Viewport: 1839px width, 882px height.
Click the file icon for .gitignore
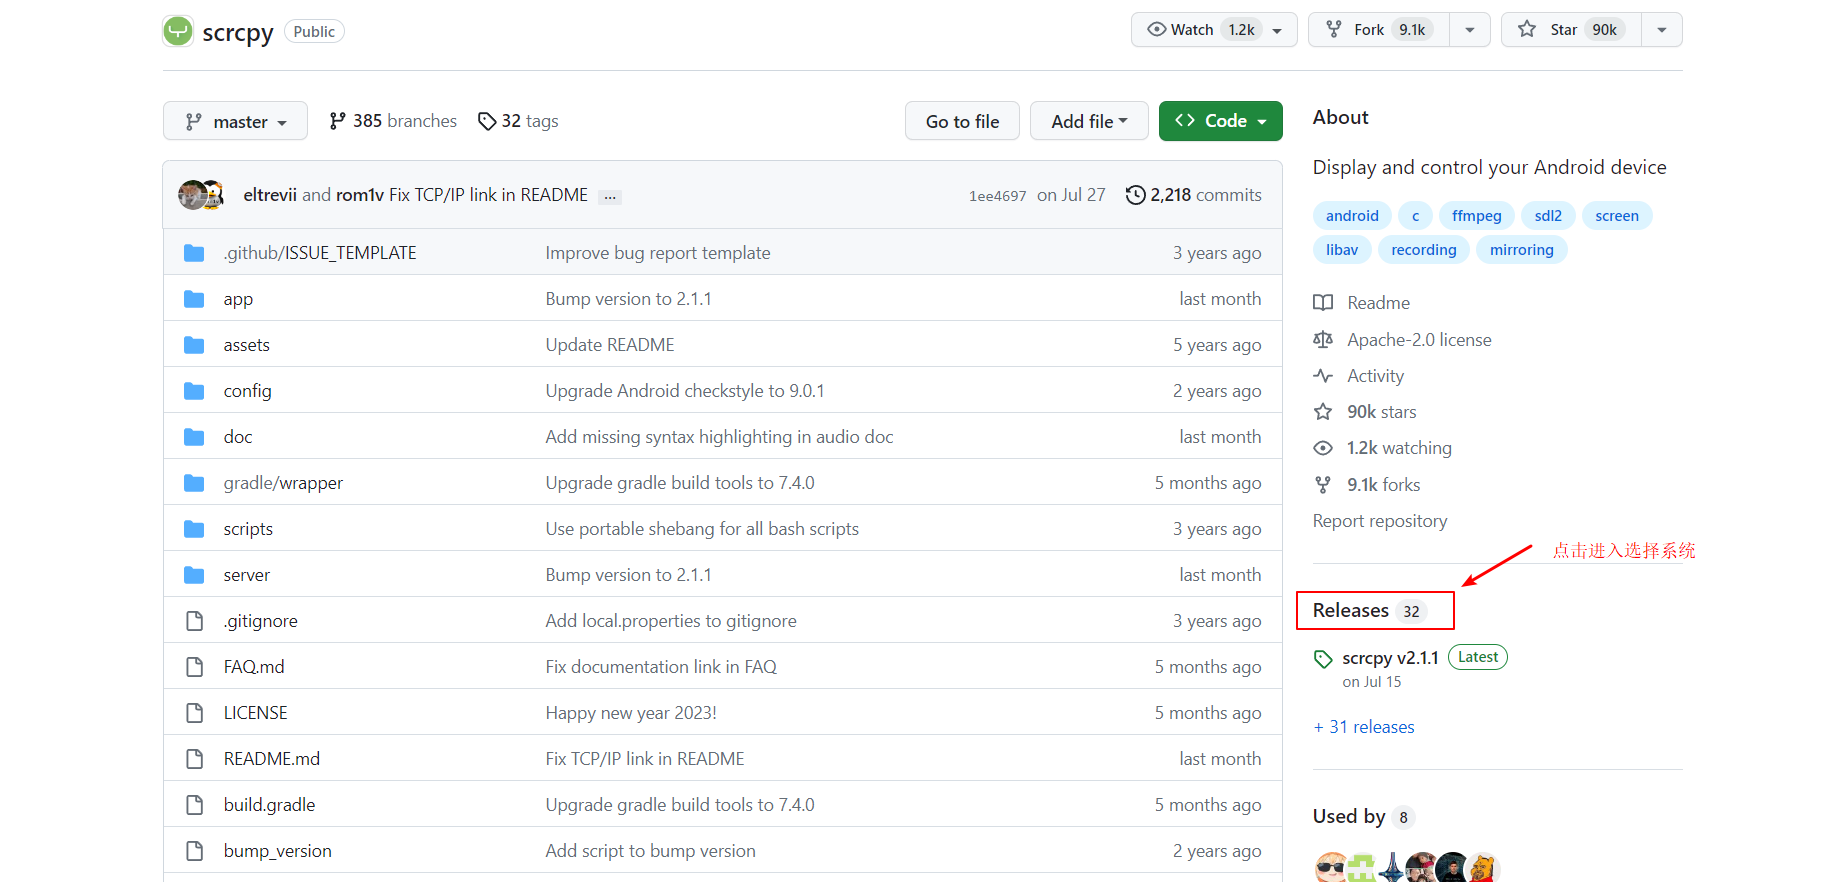pyautogui.click(x=195, y=621)
